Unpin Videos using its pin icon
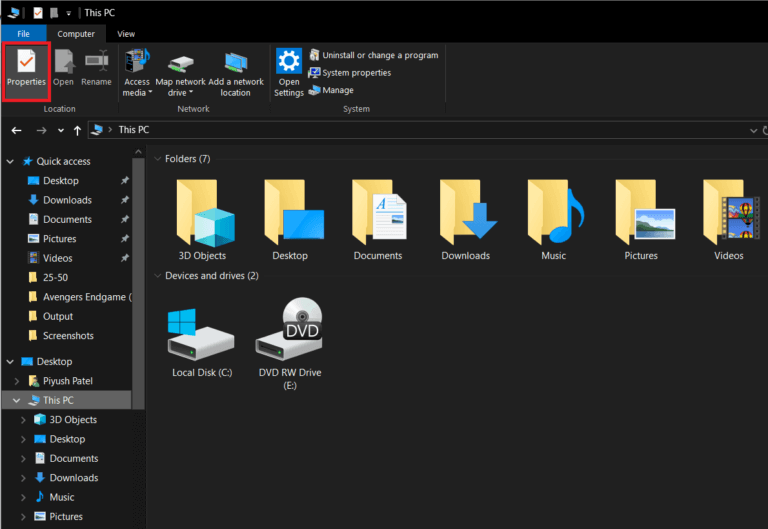This screenshot has height=529, width=768. (x=125, y=258)
